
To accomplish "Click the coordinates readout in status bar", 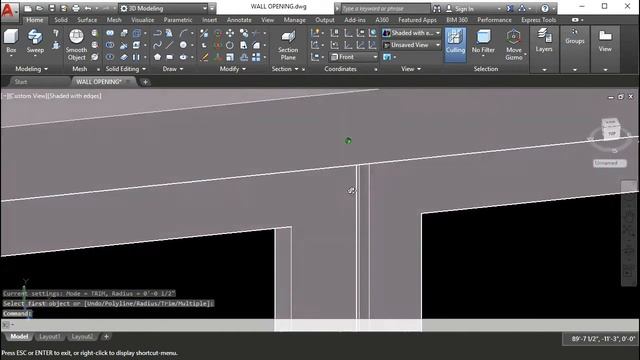I will (x=603, y=339).
